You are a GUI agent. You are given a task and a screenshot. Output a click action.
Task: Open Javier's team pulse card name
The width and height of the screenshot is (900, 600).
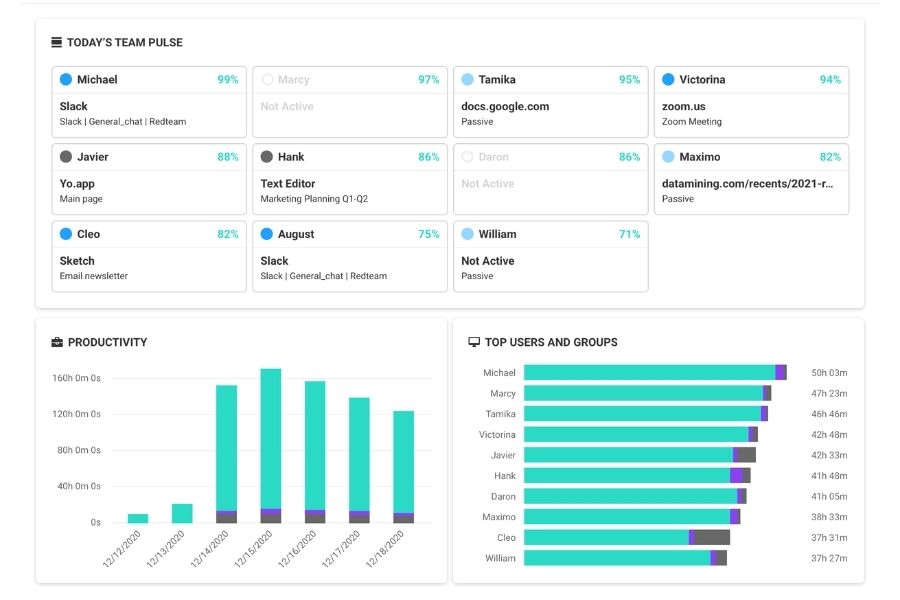point(92,157)
